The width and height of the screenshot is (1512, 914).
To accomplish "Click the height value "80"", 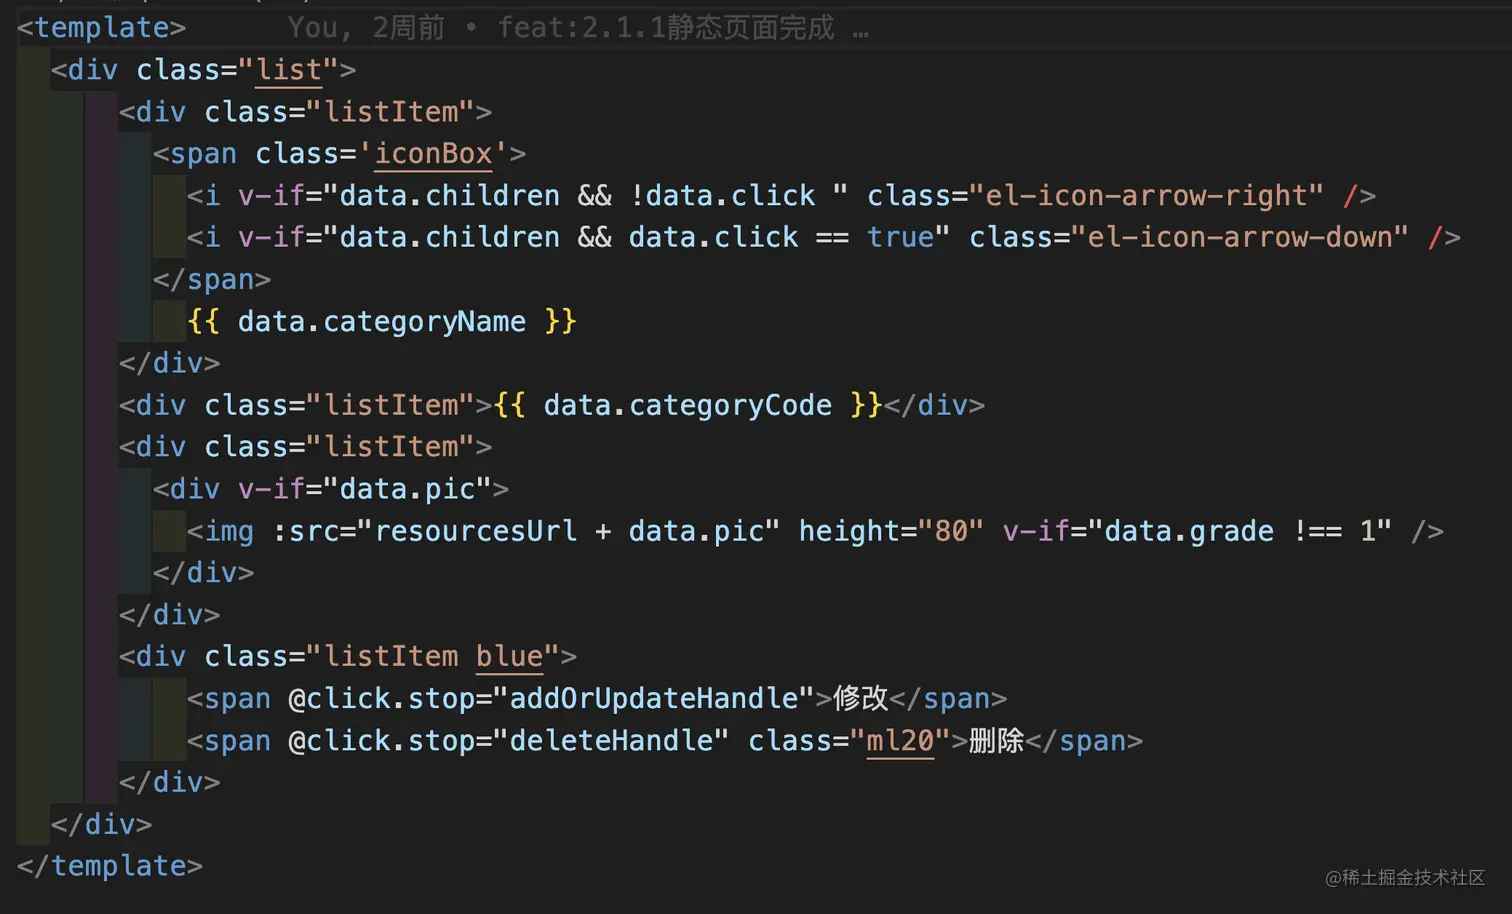I will point(951,531).
